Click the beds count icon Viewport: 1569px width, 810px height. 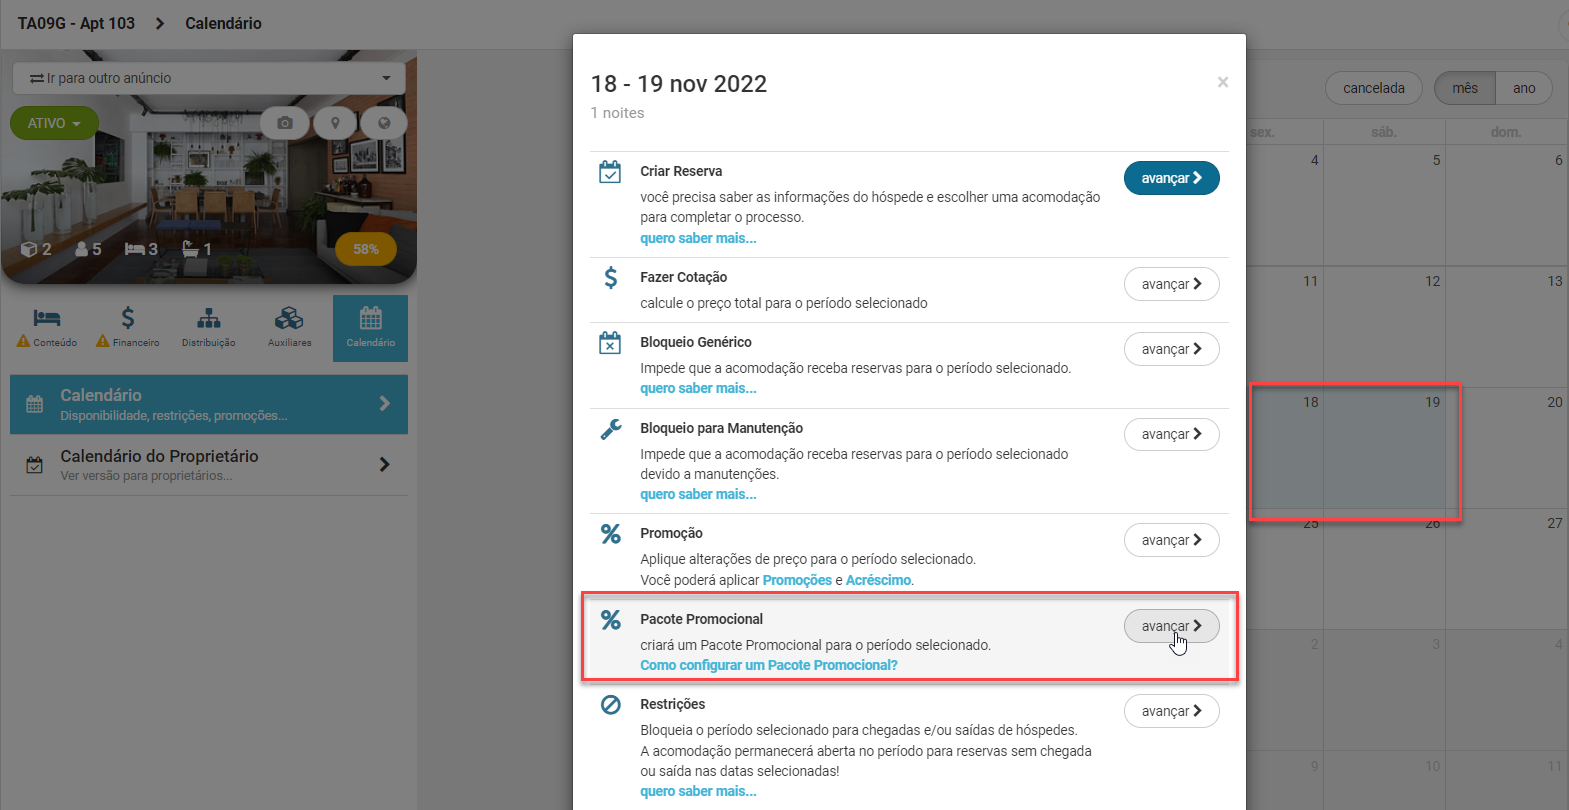point(134,249)
